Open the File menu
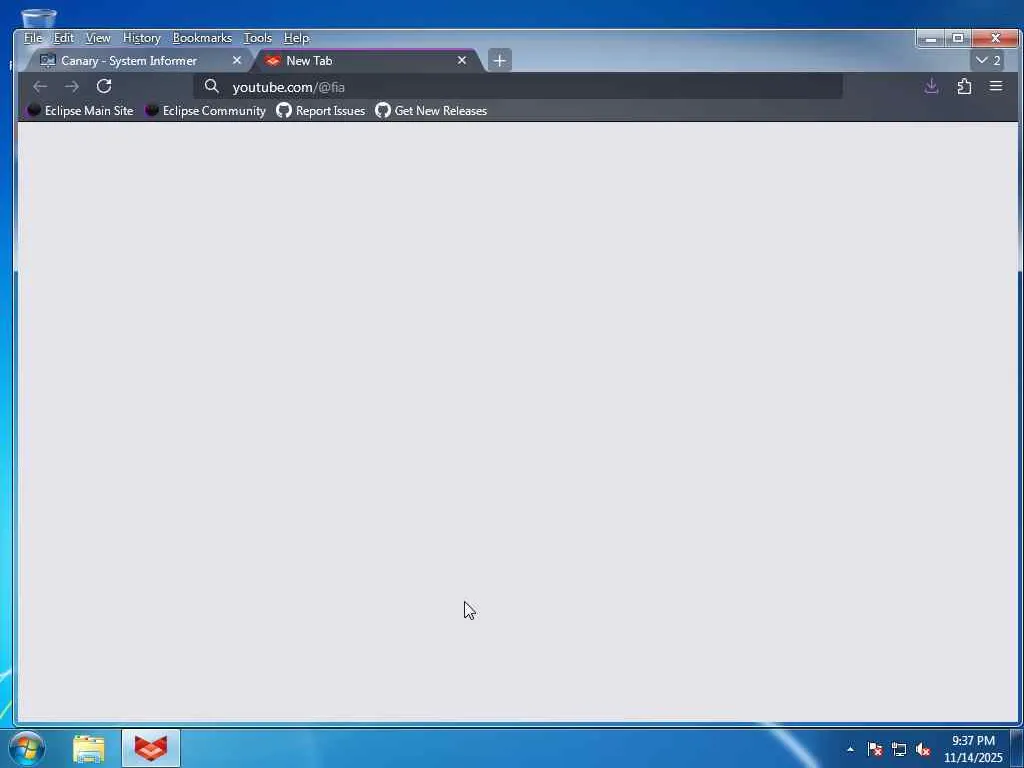The height and width of the screenshot is (768, 1024). [33, 38]
